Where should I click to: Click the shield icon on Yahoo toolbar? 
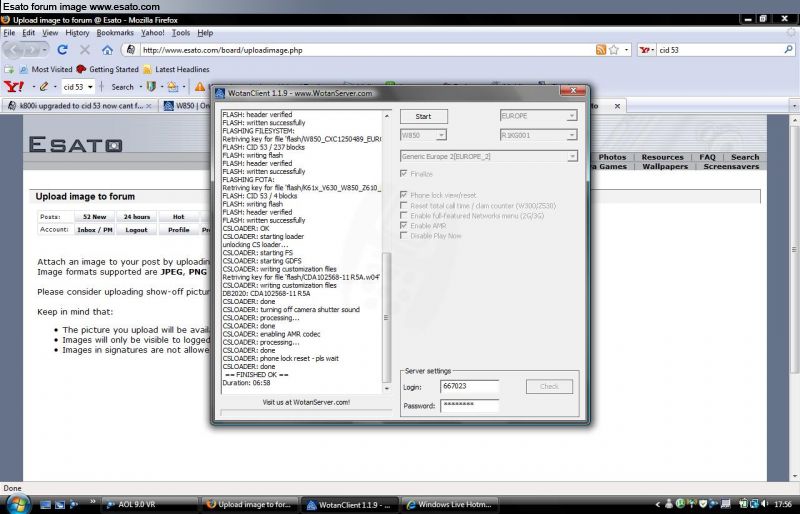pyautogui.click(x=151, y=87)
